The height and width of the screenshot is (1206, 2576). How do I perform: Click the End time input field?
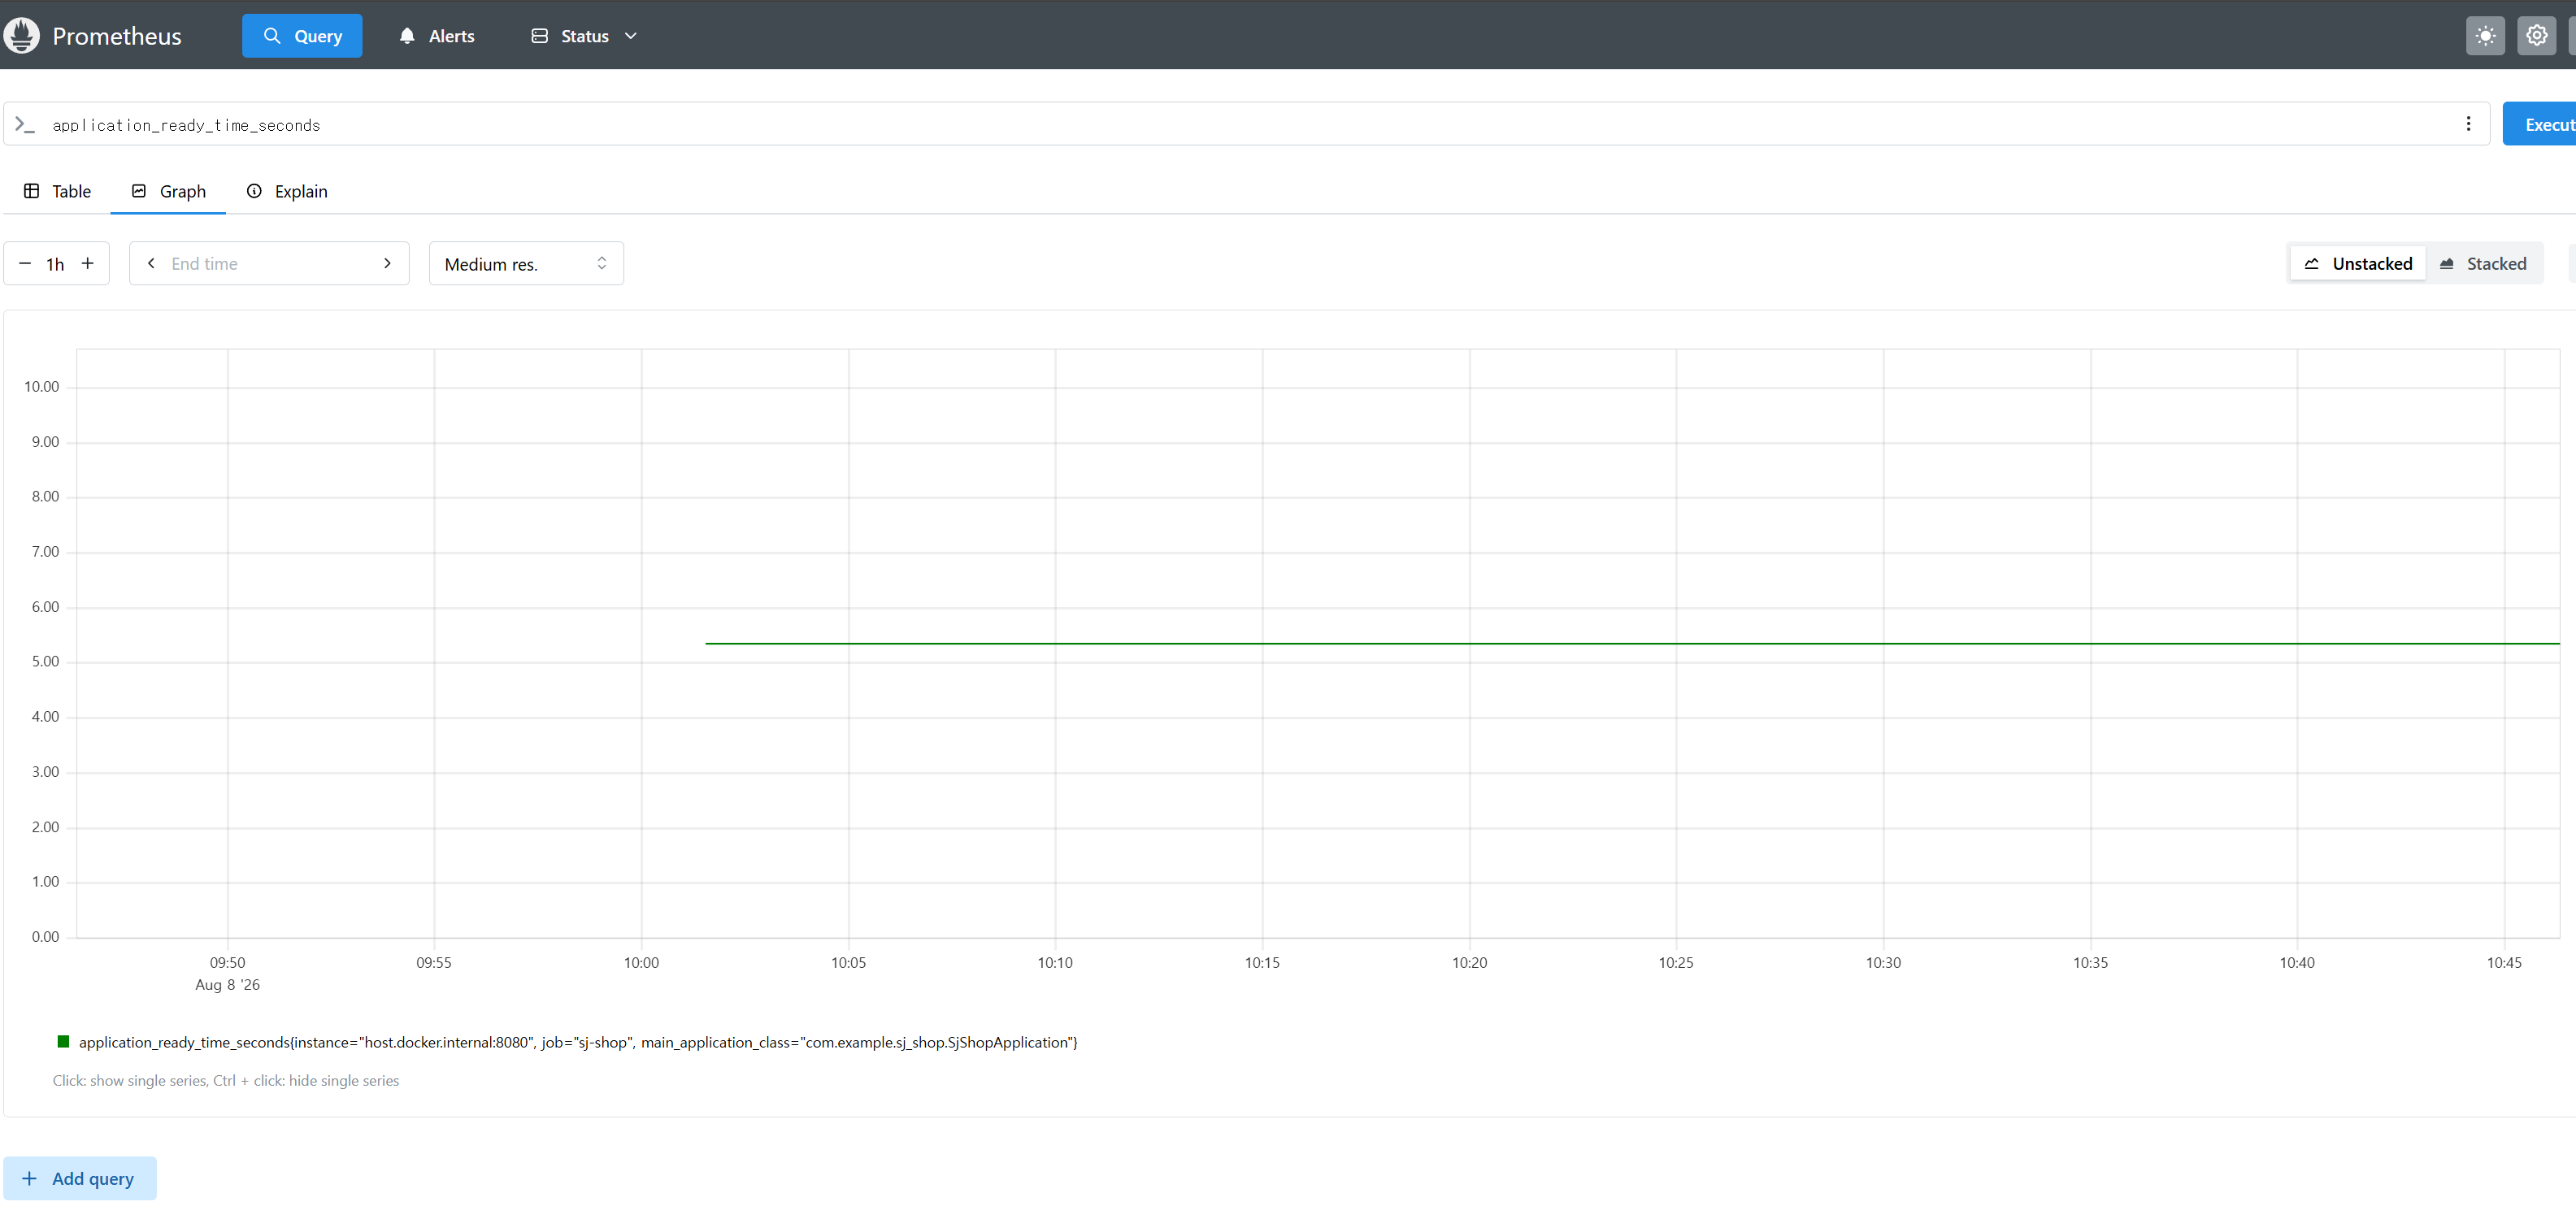(268, 263)
